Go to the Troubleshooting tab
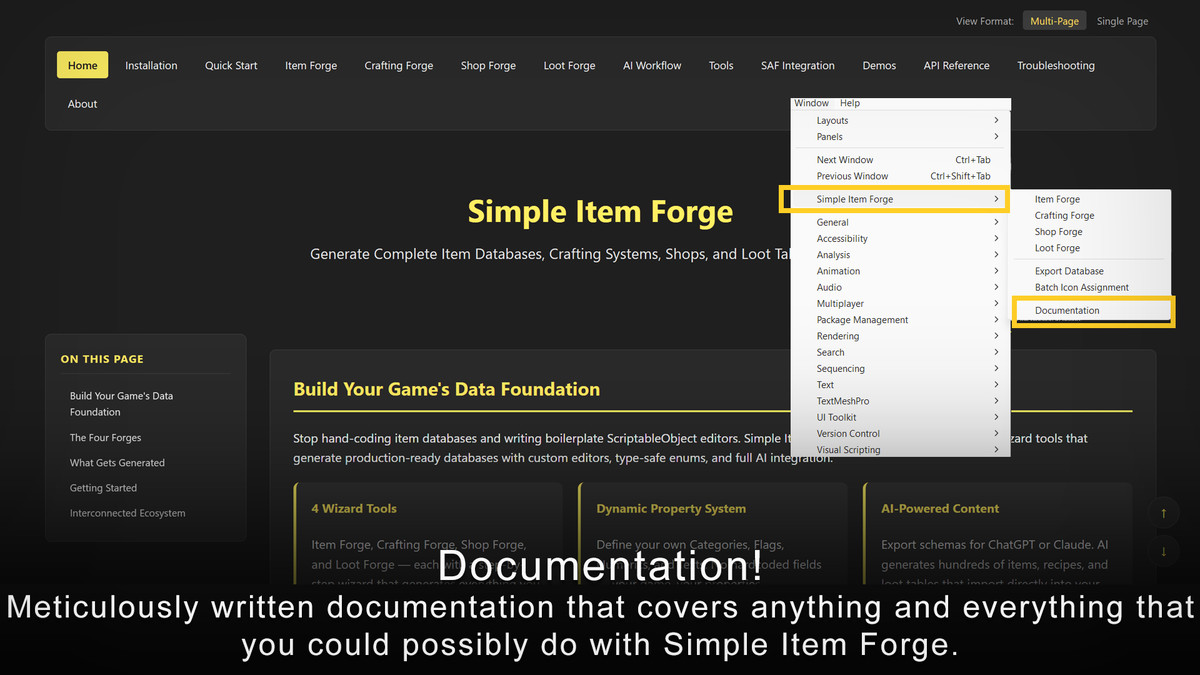The image size is (1200, 675). point(1055,65)
